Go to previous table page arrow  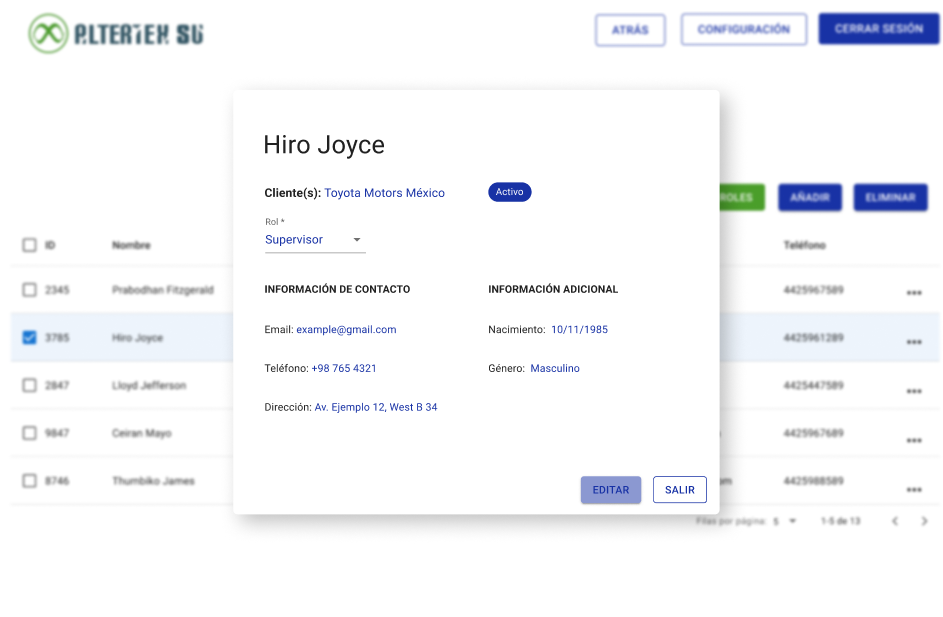(895, 521)
